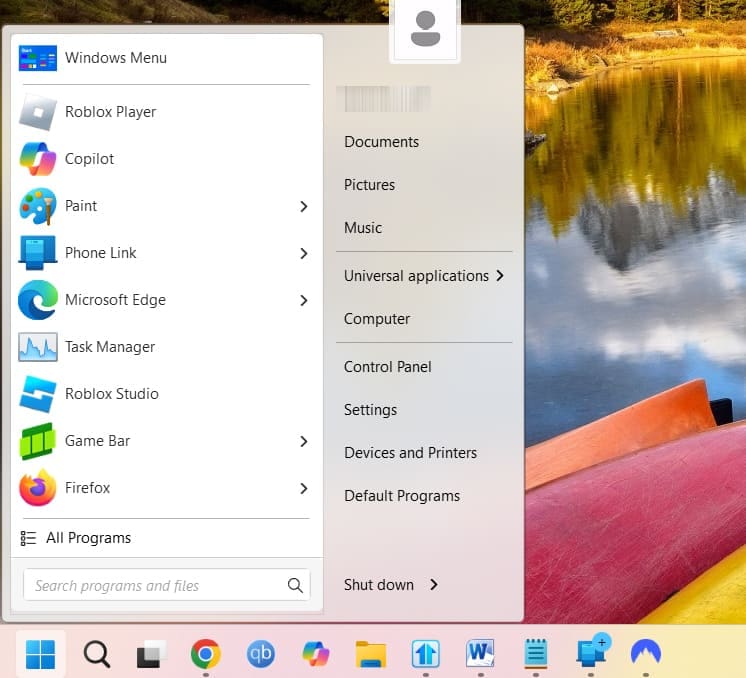Show All Programs list
The width and height of the screenshot is (746, 678).
88,538
